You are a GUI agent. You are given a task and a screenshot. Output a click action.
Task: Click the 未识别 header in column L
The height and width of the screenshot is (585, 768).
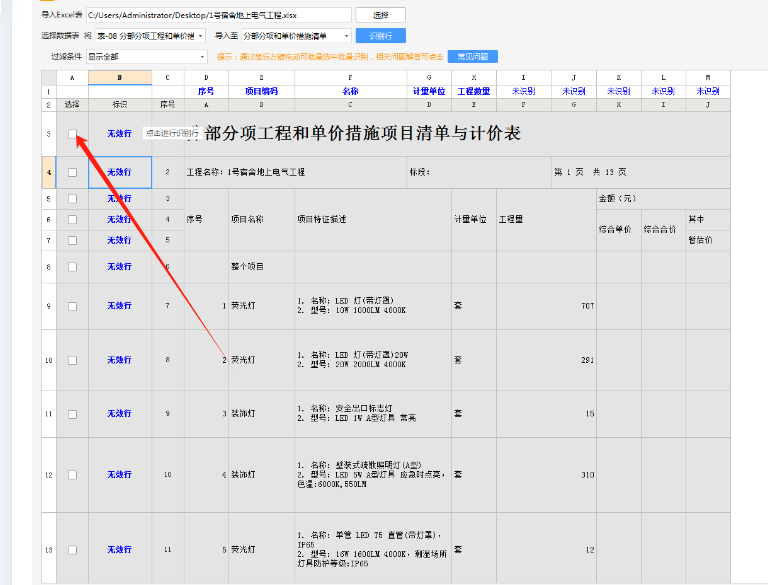pos(664,92)
